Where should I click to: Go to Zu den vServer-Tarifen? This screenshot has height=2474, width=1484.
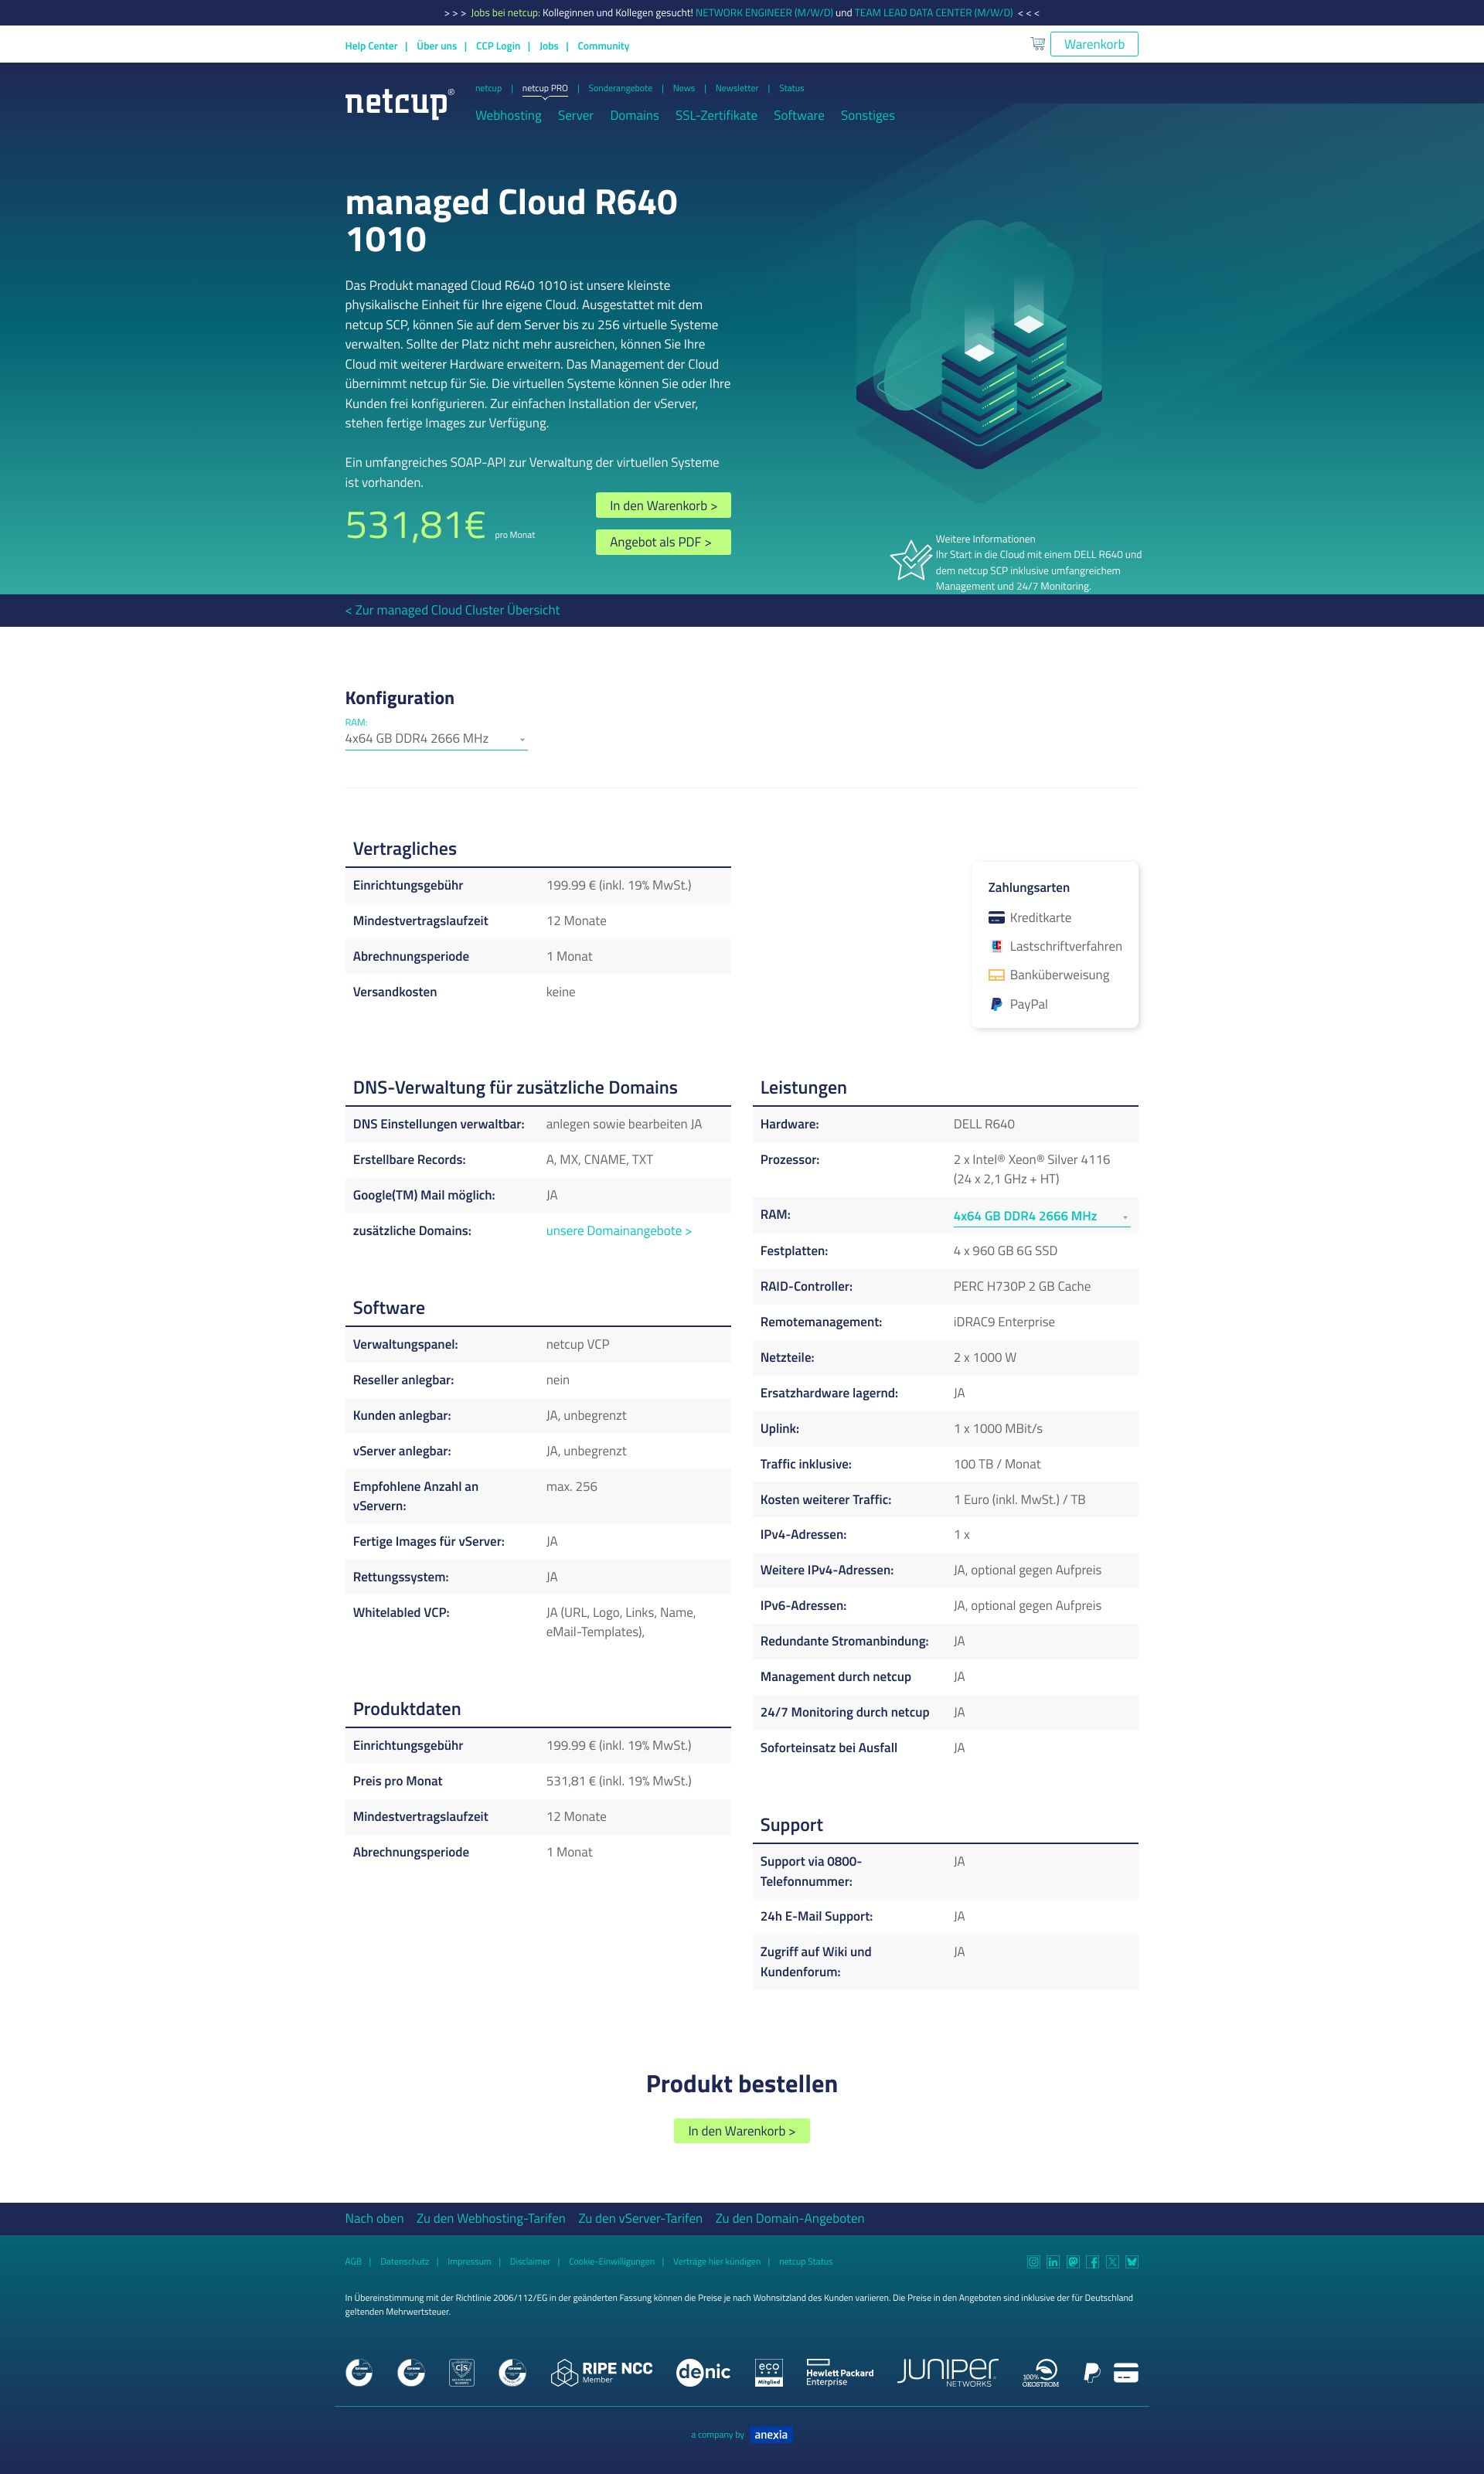[x=640, y=2218]
